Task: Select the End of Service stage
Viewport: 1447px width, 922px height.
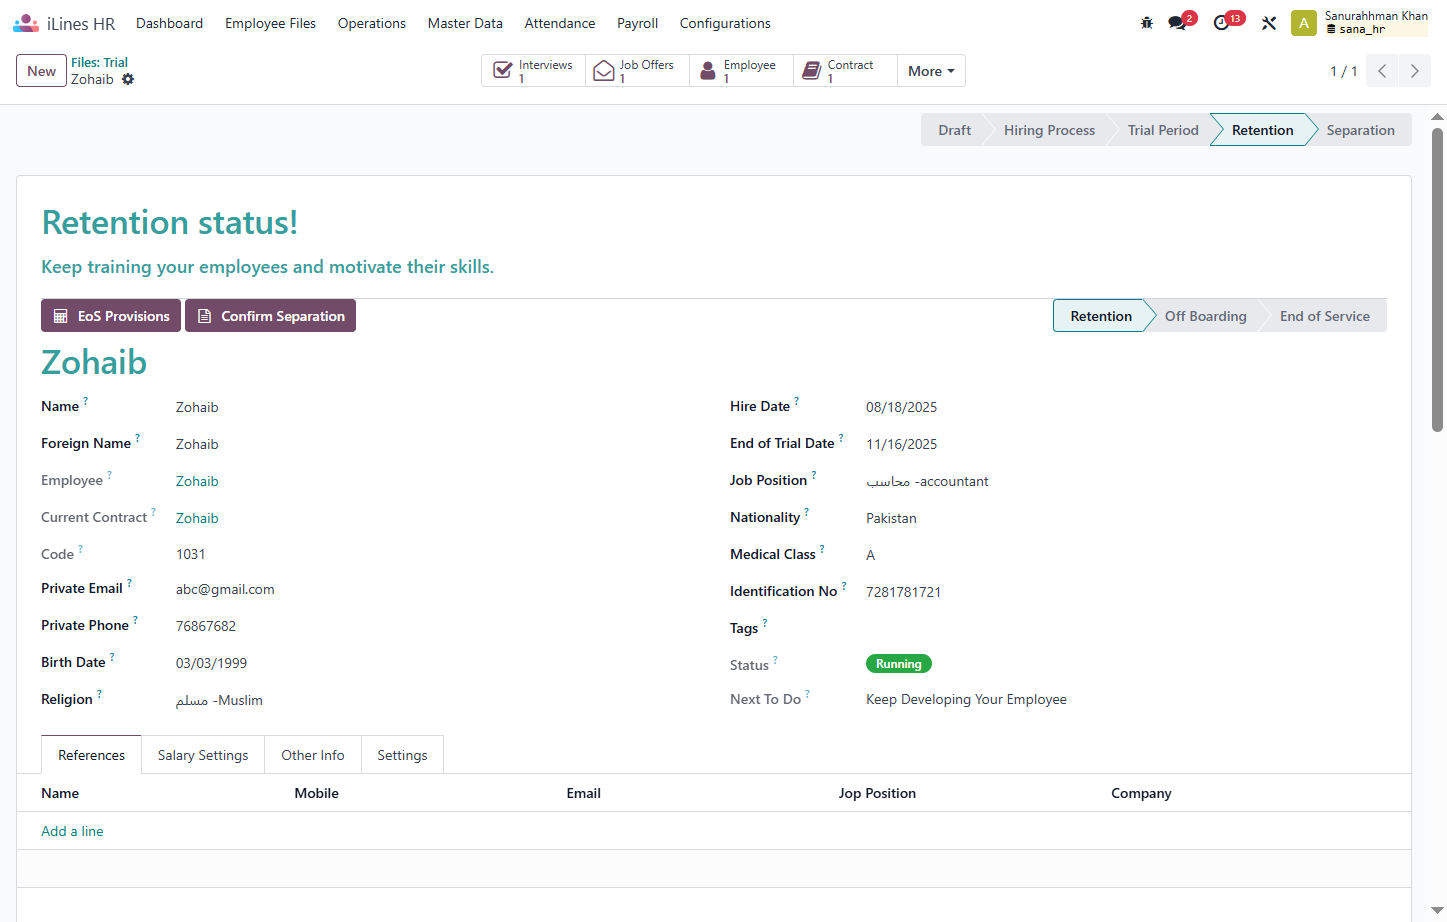Action: 1324,316
